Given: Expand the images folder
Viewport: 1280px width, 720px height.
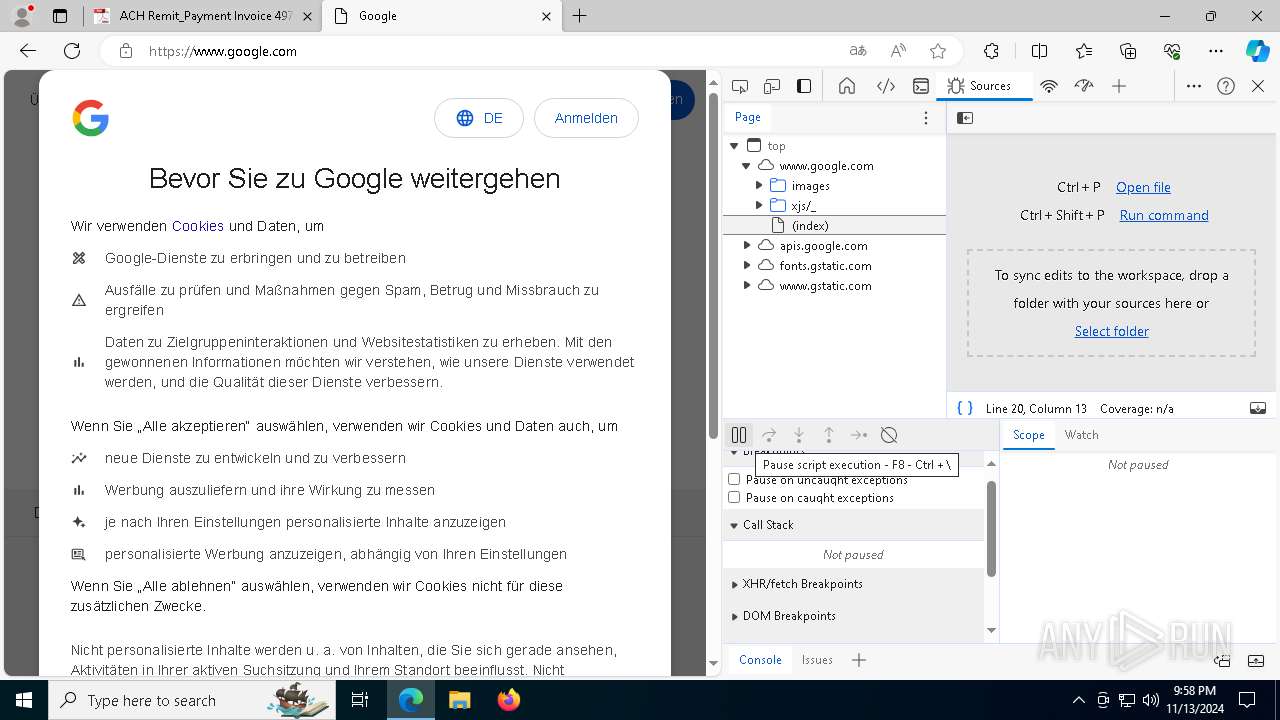Looking at the screenshot, I should click(x=759, y=186).
